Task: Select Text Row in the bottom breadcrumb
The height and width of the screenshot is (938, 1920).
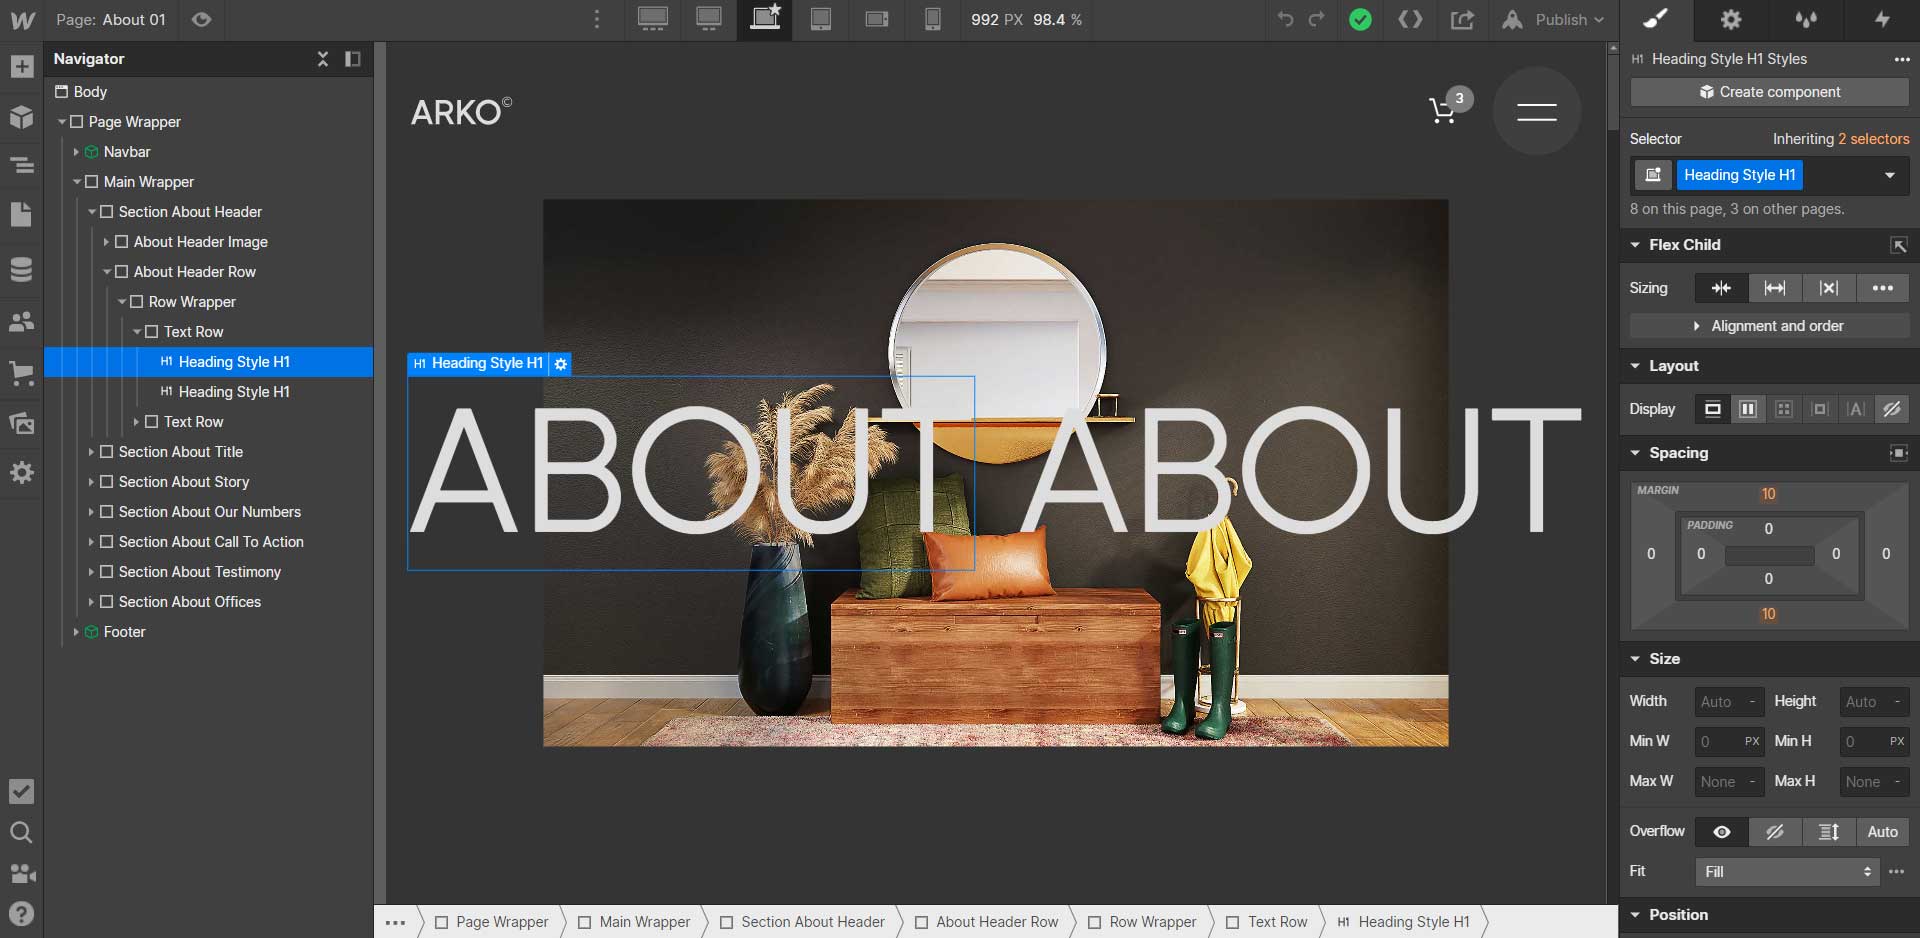Action: point(1276,922)
